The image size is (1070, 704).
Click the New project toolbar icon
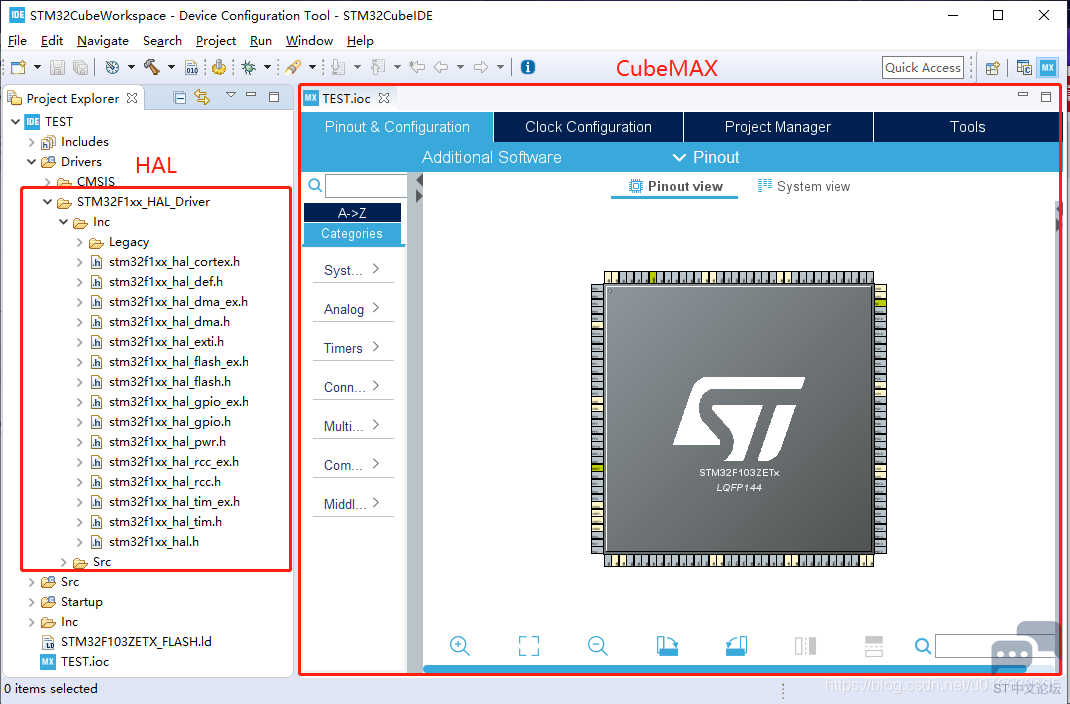pyautogui.click(x=19, y=67)
